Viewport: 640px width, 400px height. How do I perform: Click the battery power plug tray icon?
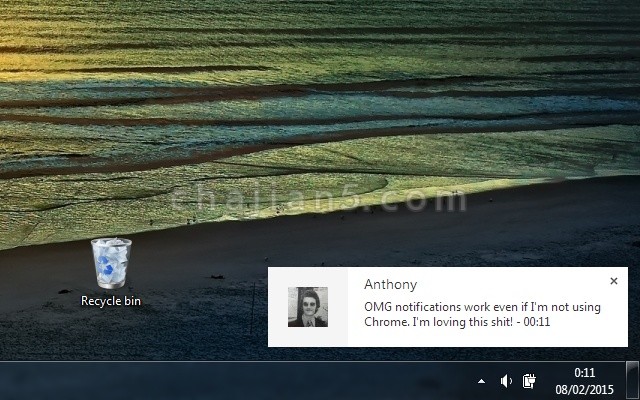(x=529, y=381)
